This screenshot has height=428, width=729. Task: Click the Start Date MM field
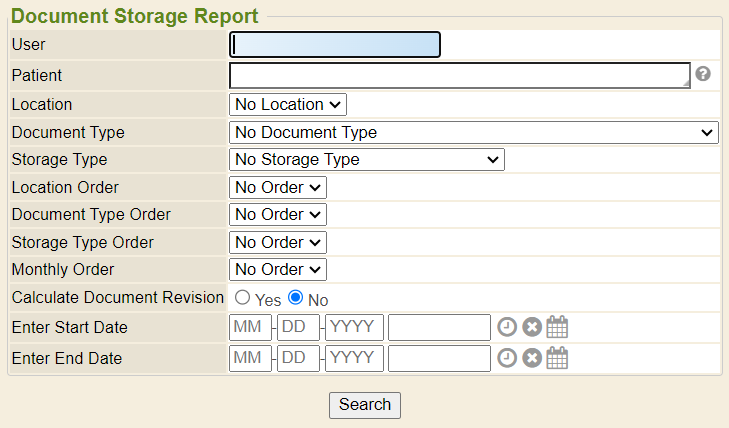[x=250, y=328]
